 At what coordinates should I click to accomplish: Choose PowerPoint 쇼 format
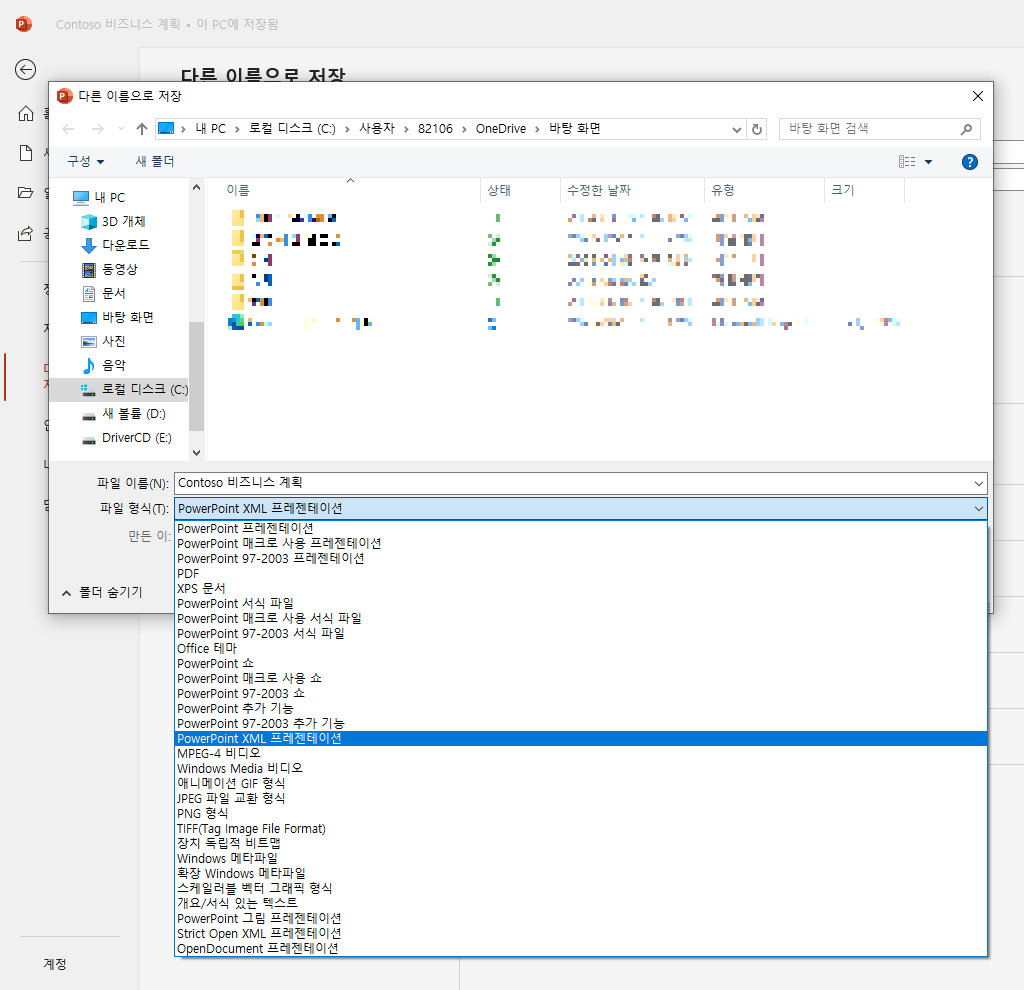pos(581,663)
